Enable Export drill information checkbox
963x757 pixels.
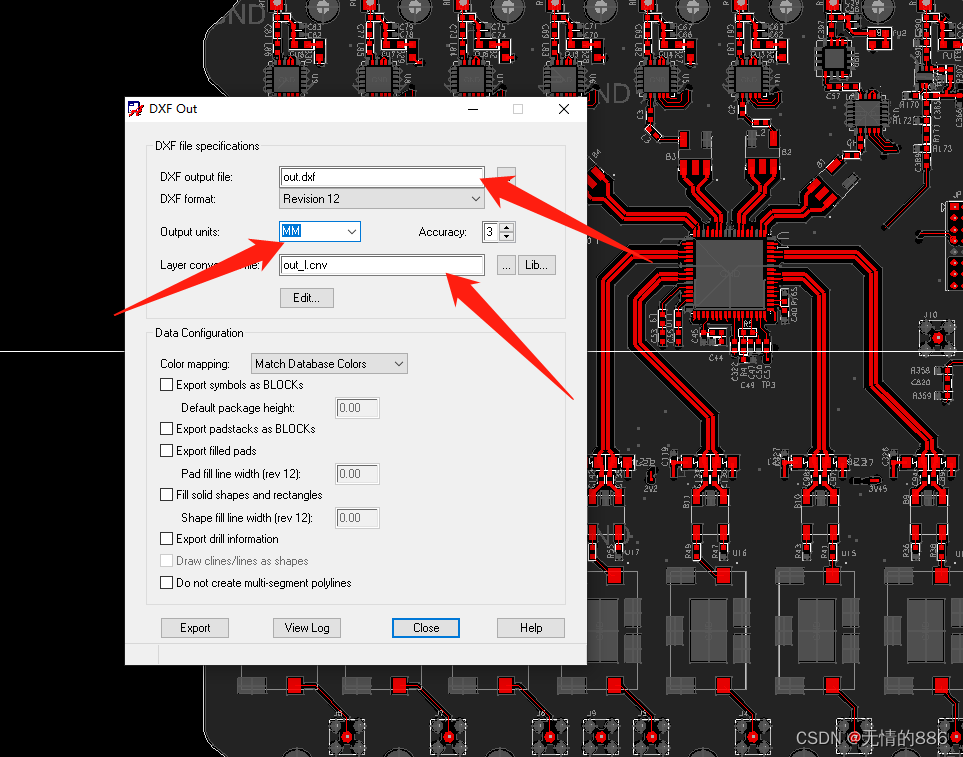click(166, 539)
